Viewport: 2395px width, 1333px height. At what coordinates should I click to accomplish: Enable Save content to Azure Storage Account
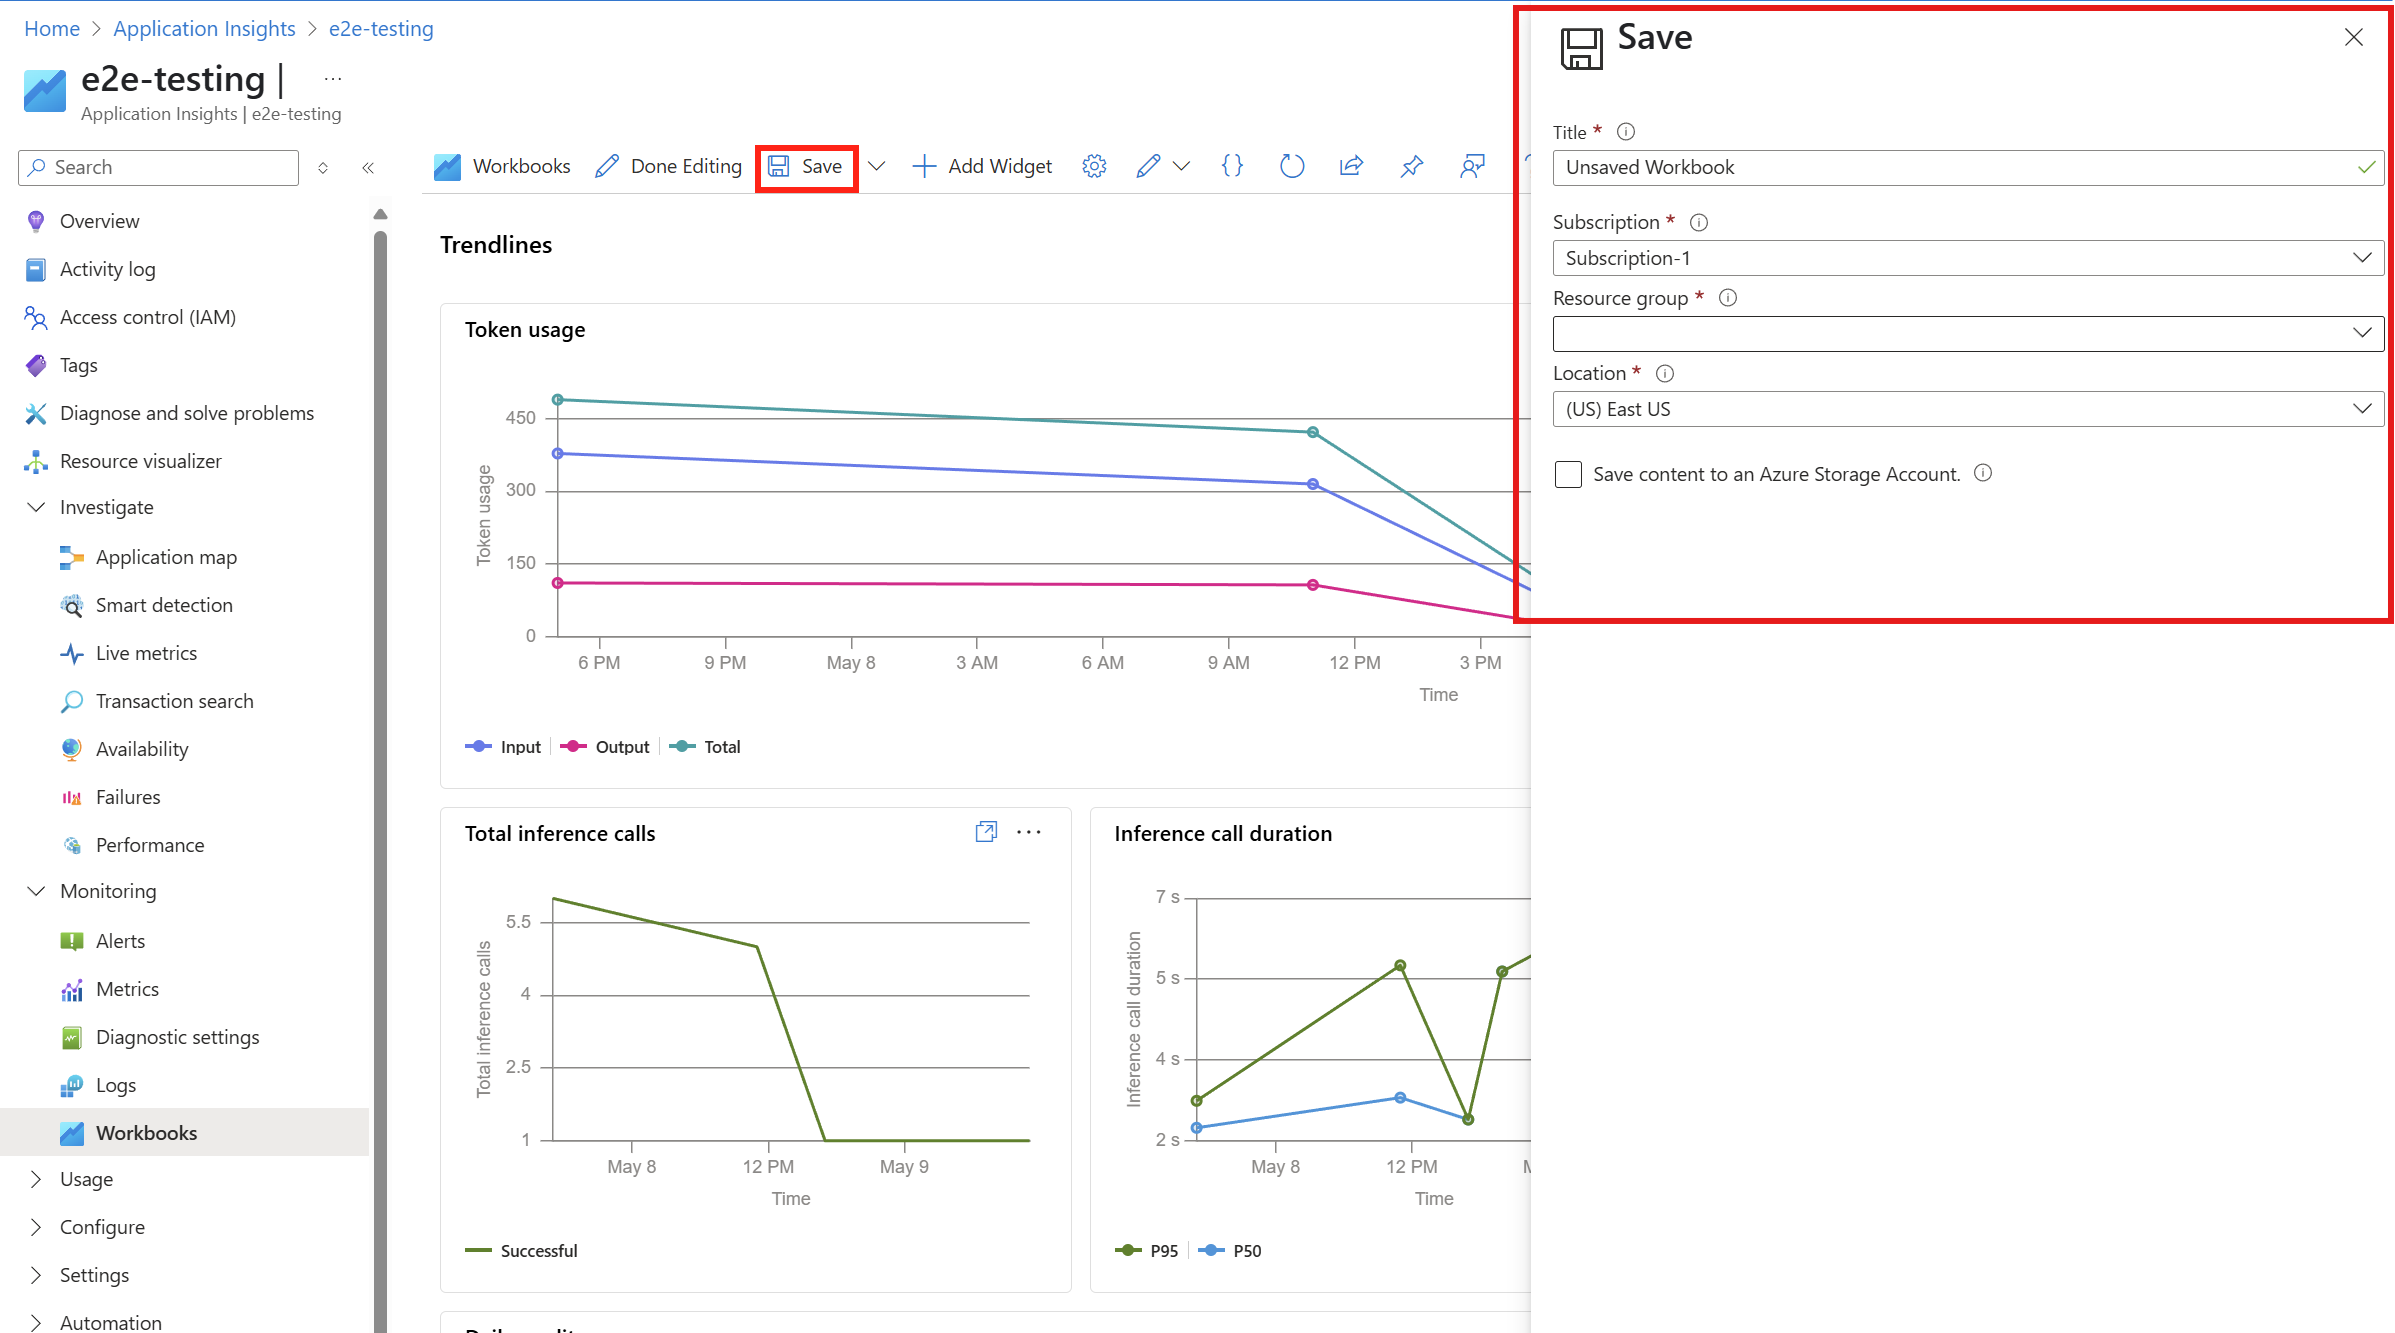click(1568, 474)
